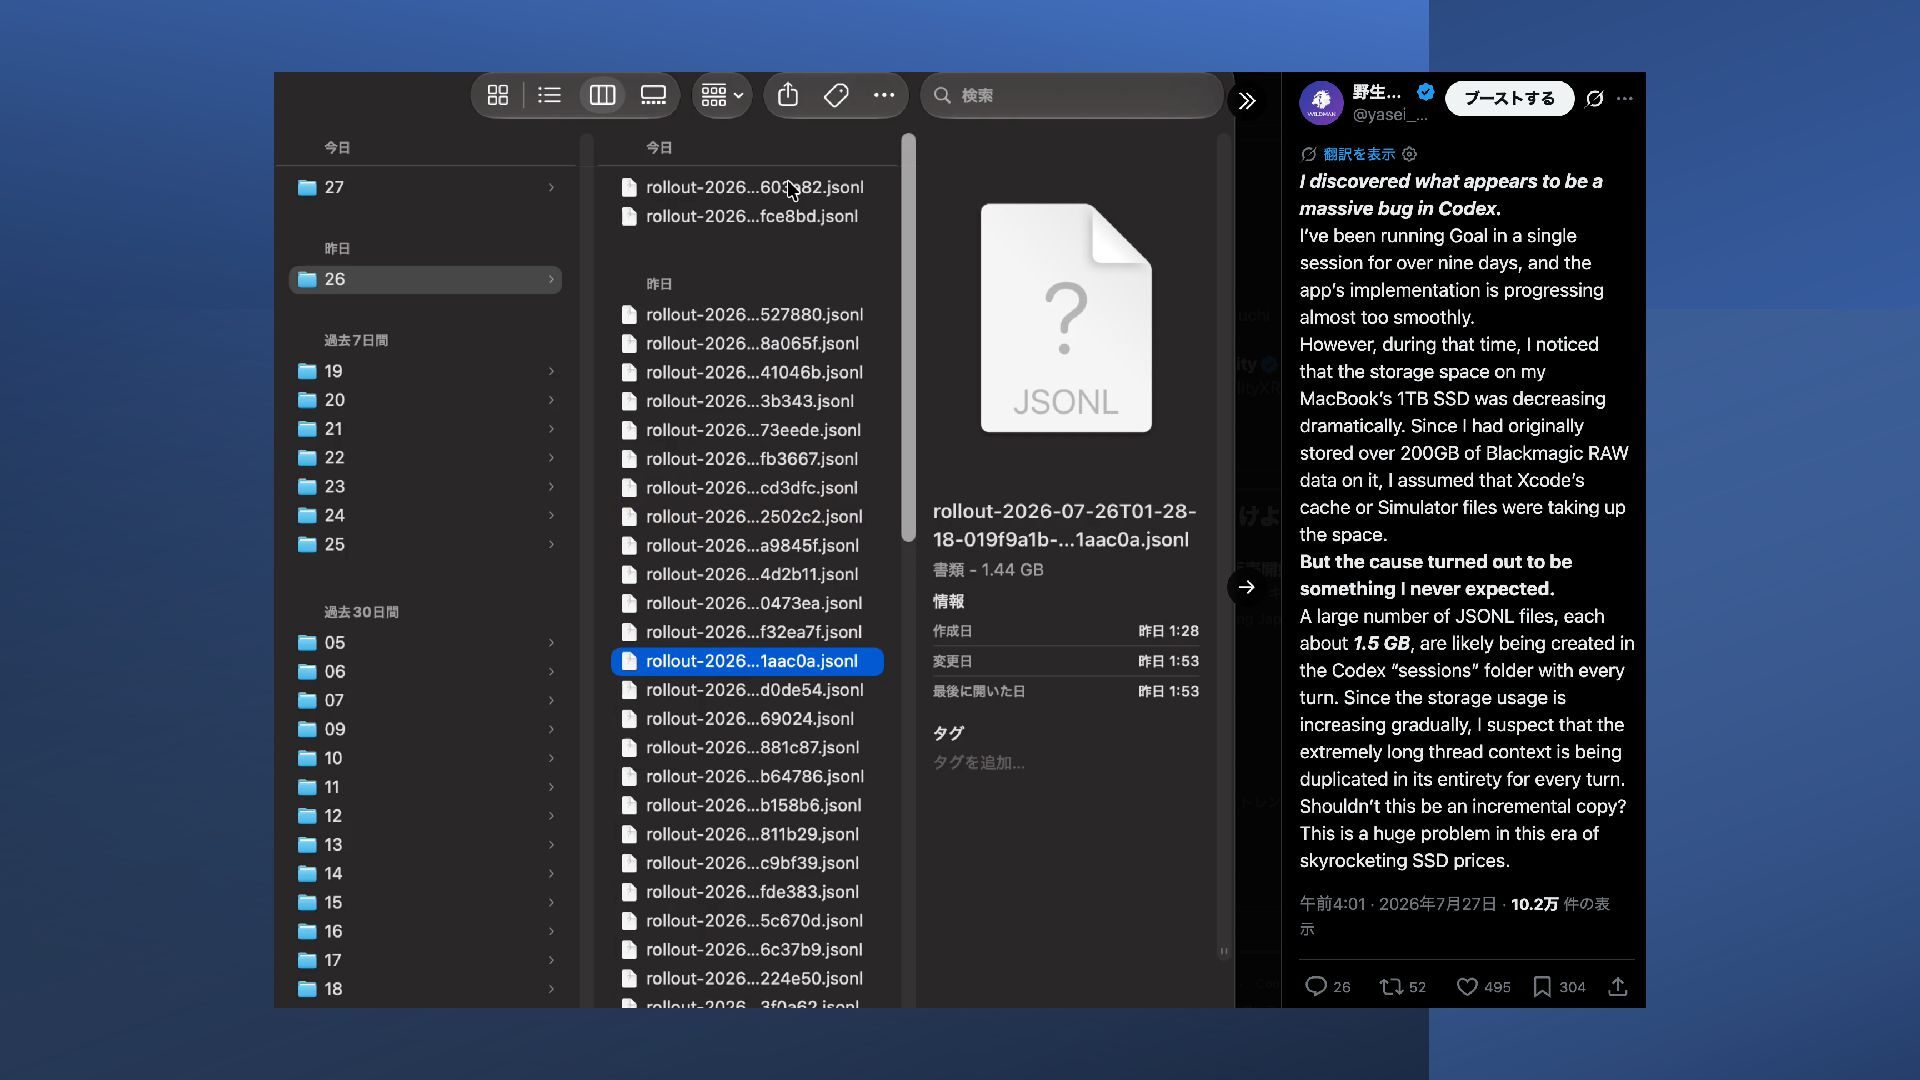Bookmark the post with 304 bookmarks
Screen dimensions: 1920x1080
click(x=1542, y=987)
